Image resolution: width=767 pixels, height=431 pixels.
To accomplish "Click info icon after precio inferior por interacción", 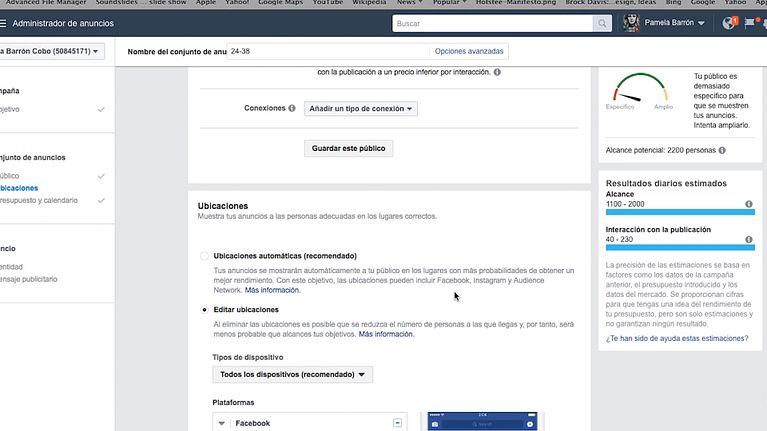I will pos(497,72).
